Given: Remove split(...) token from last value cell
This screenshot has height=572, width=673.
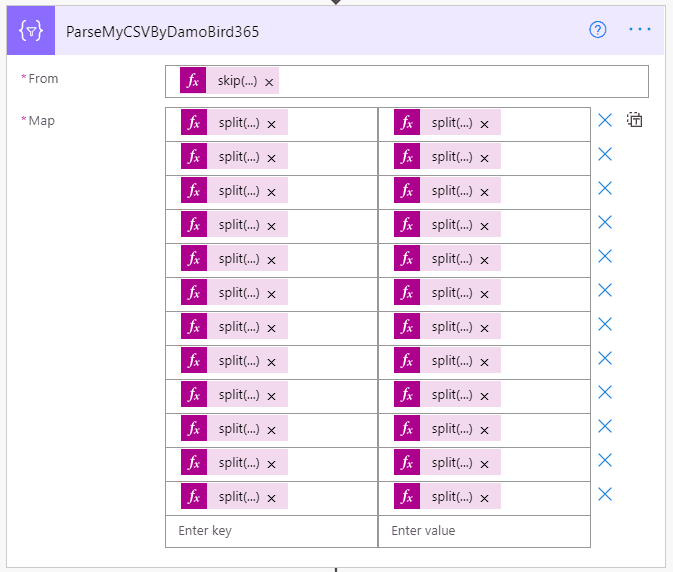Looking at the screenshot, I should 484,498.
